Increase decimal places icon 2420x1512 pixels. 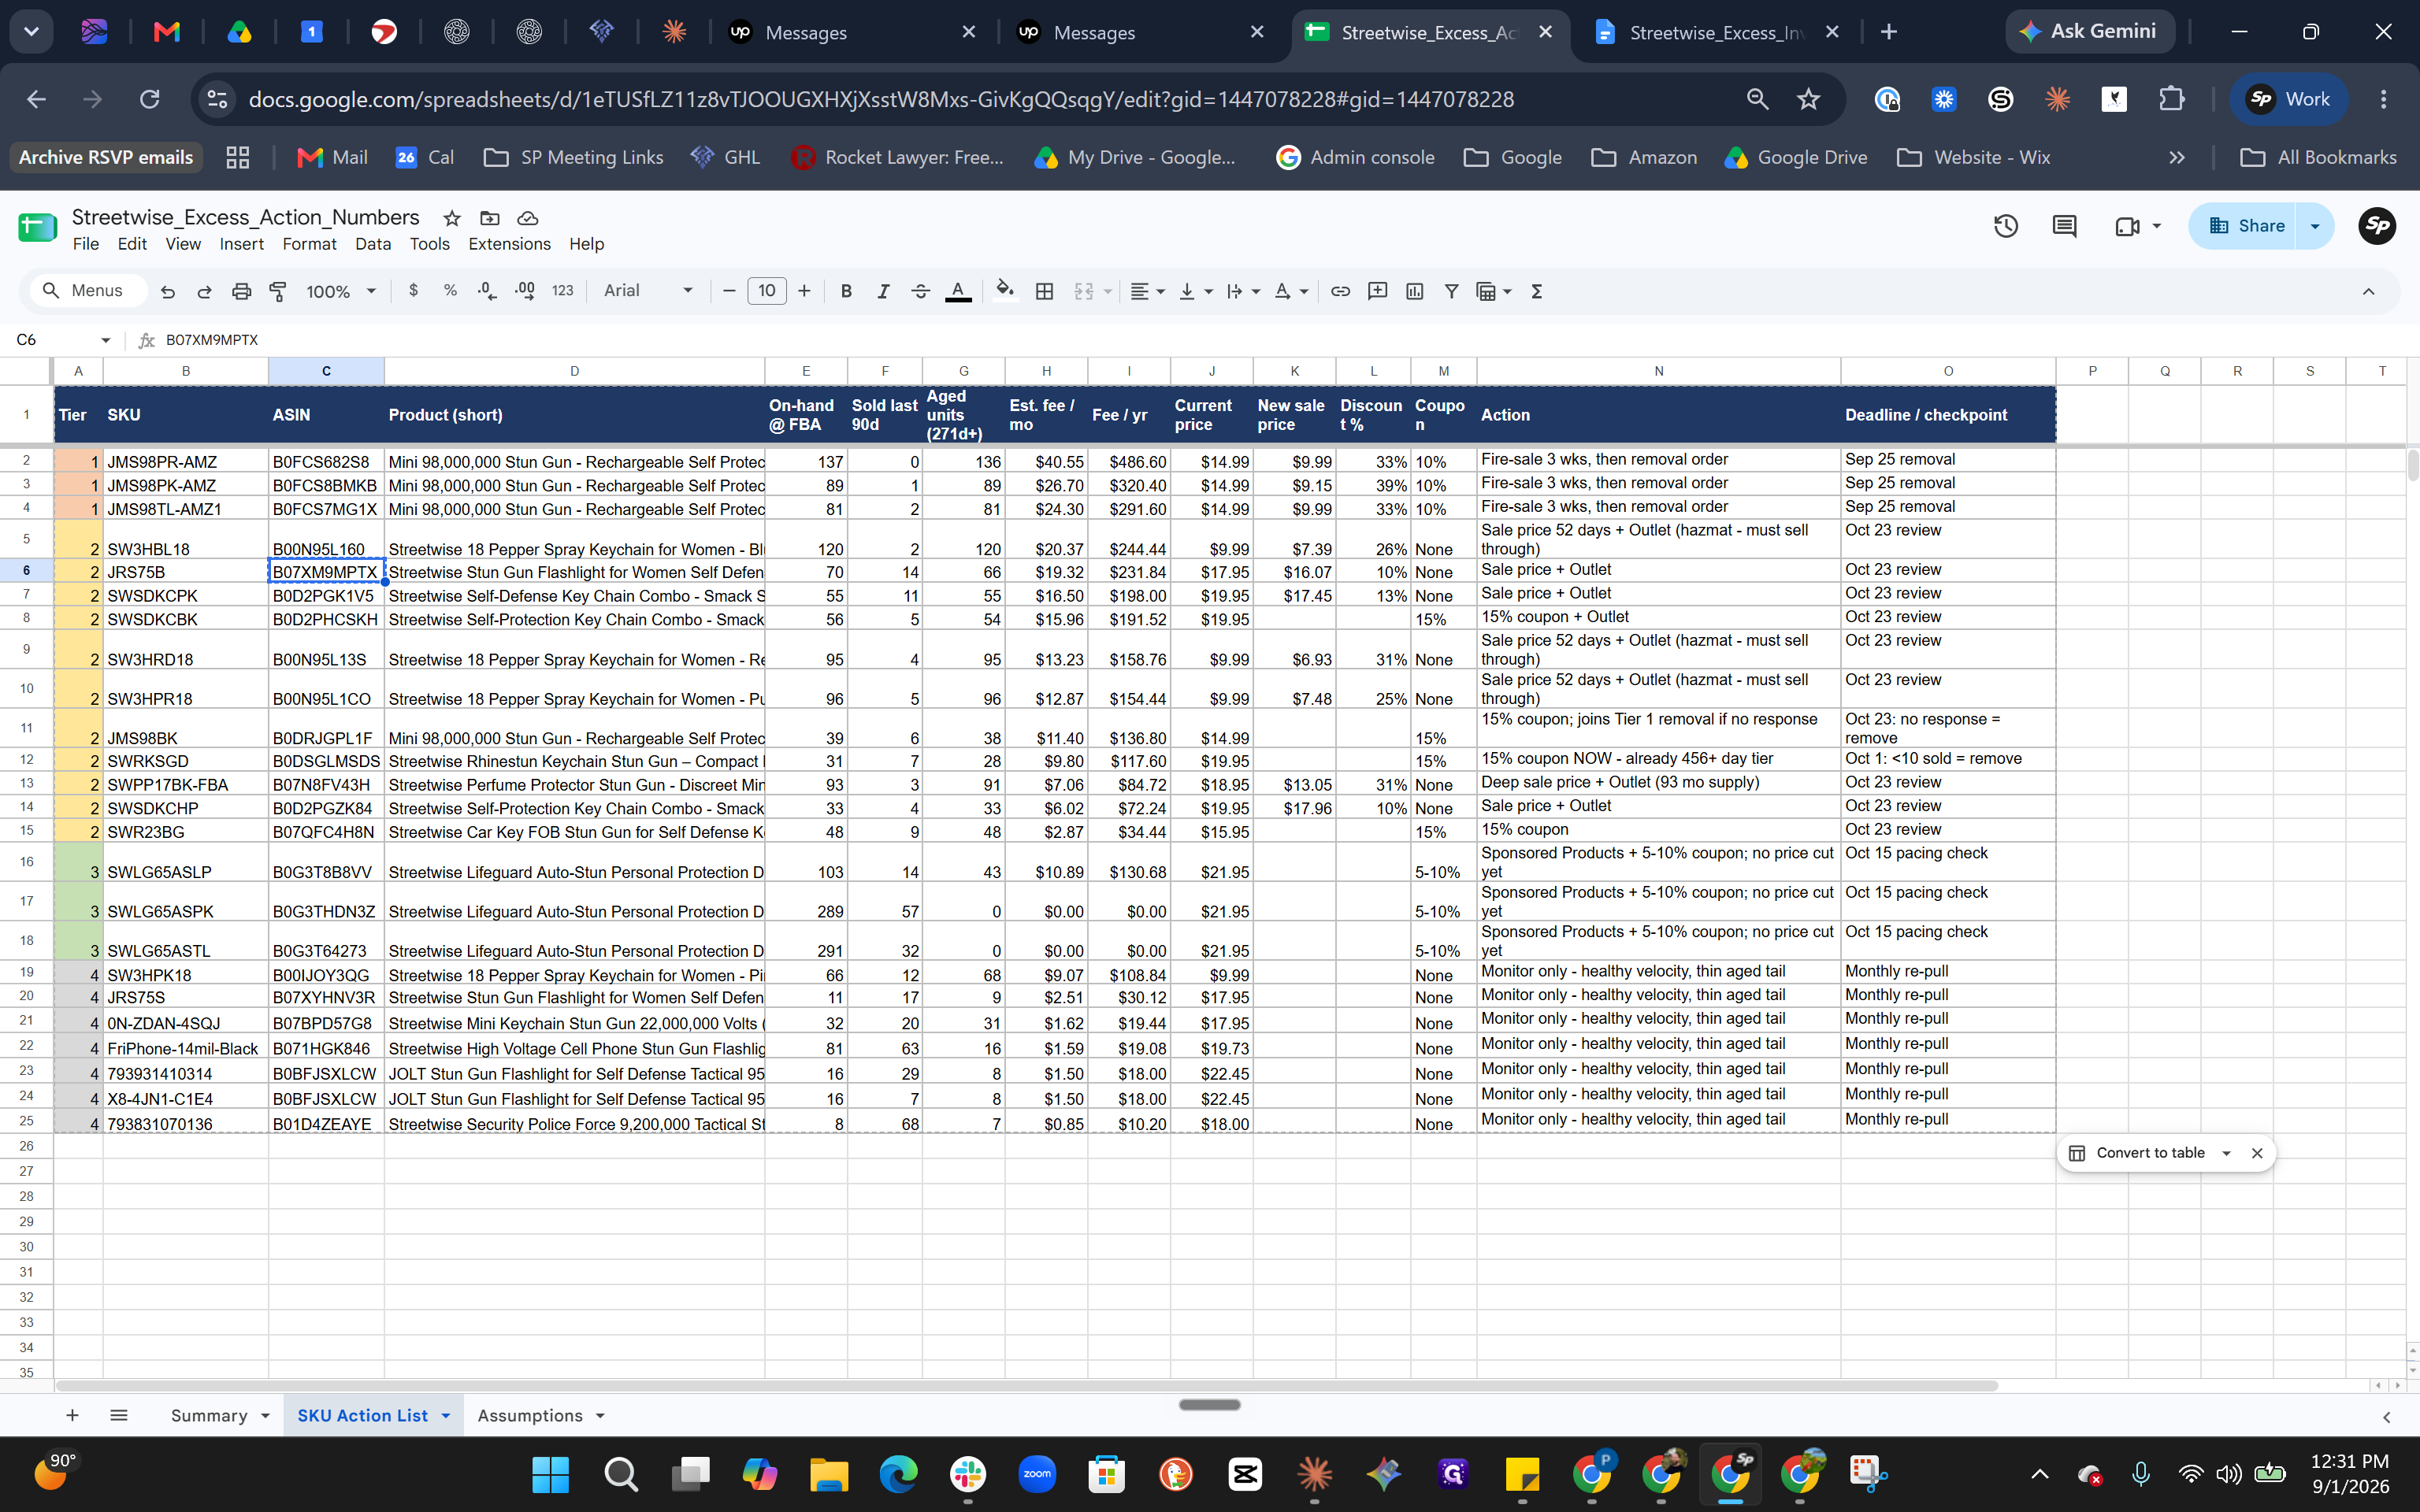point(524,291)
